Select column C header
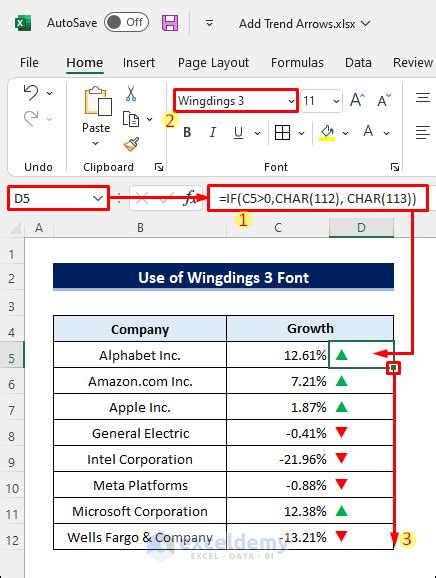The image size is (436, 578). tap(278, 228)
